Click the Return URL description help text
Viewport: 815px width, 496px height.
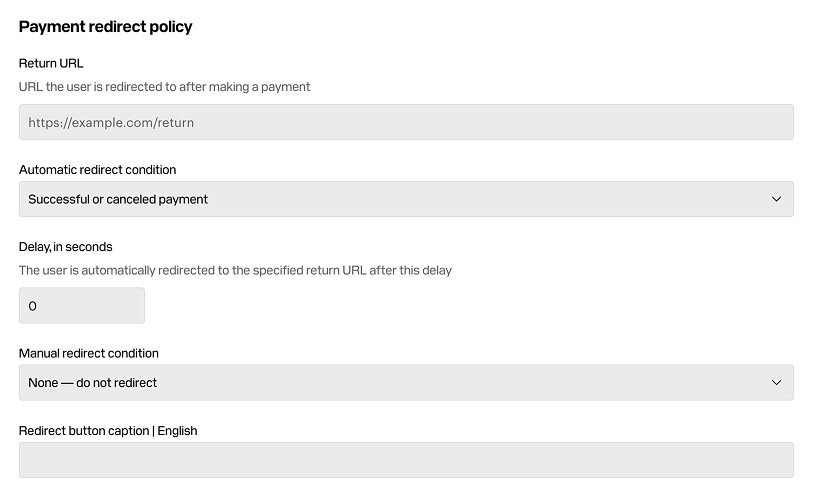[164, 87]
